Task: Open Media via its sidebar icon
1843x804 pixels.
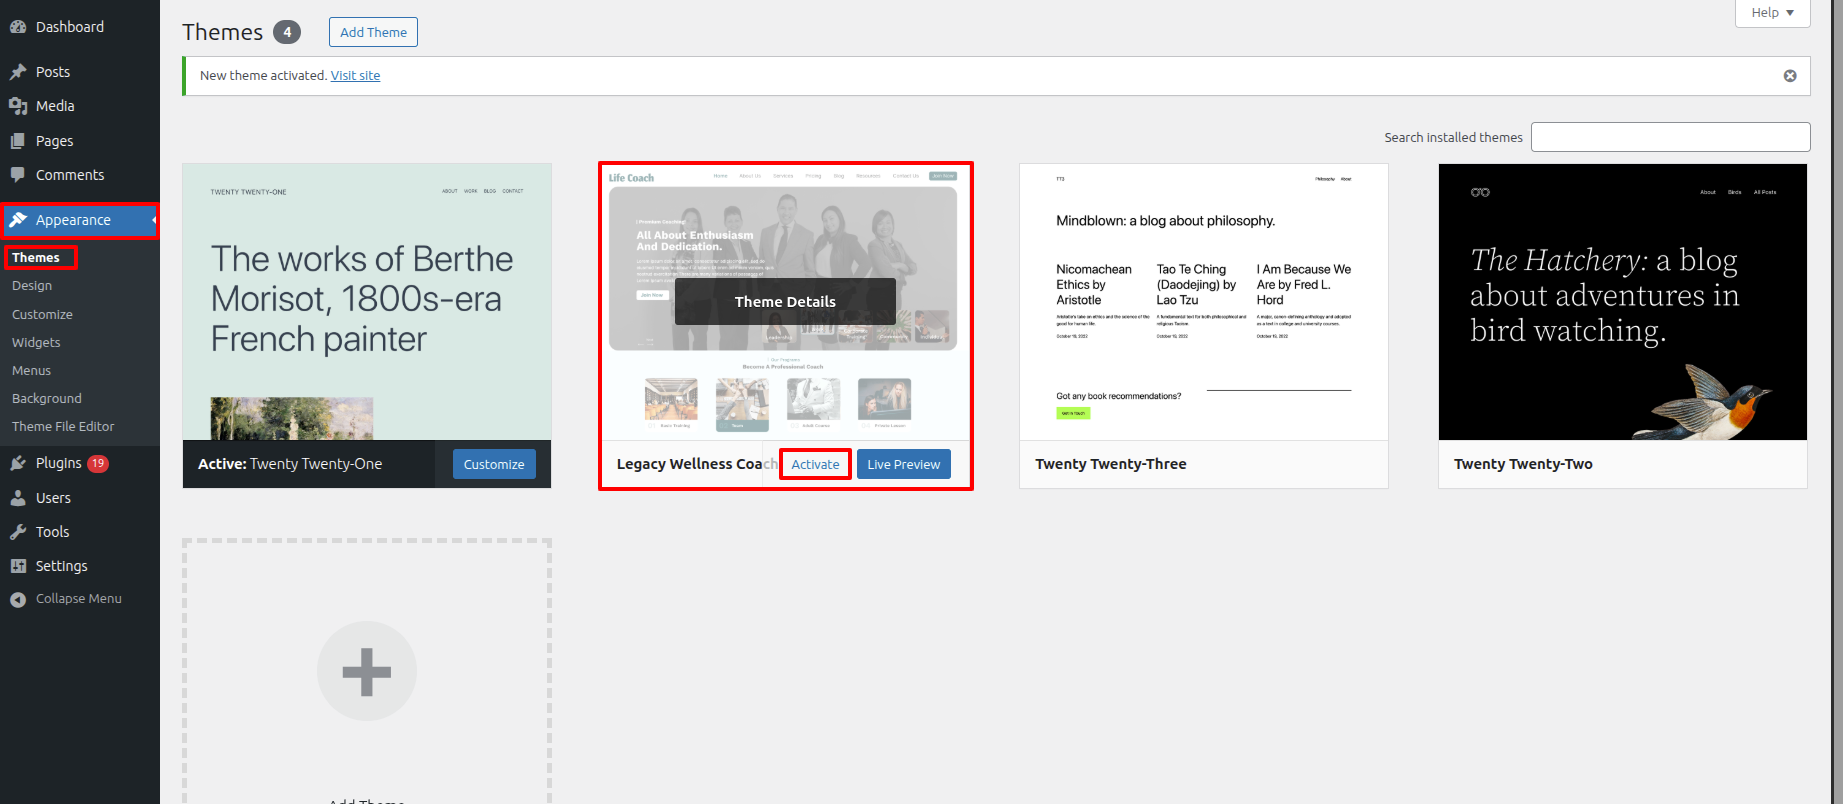Action: 18,106
